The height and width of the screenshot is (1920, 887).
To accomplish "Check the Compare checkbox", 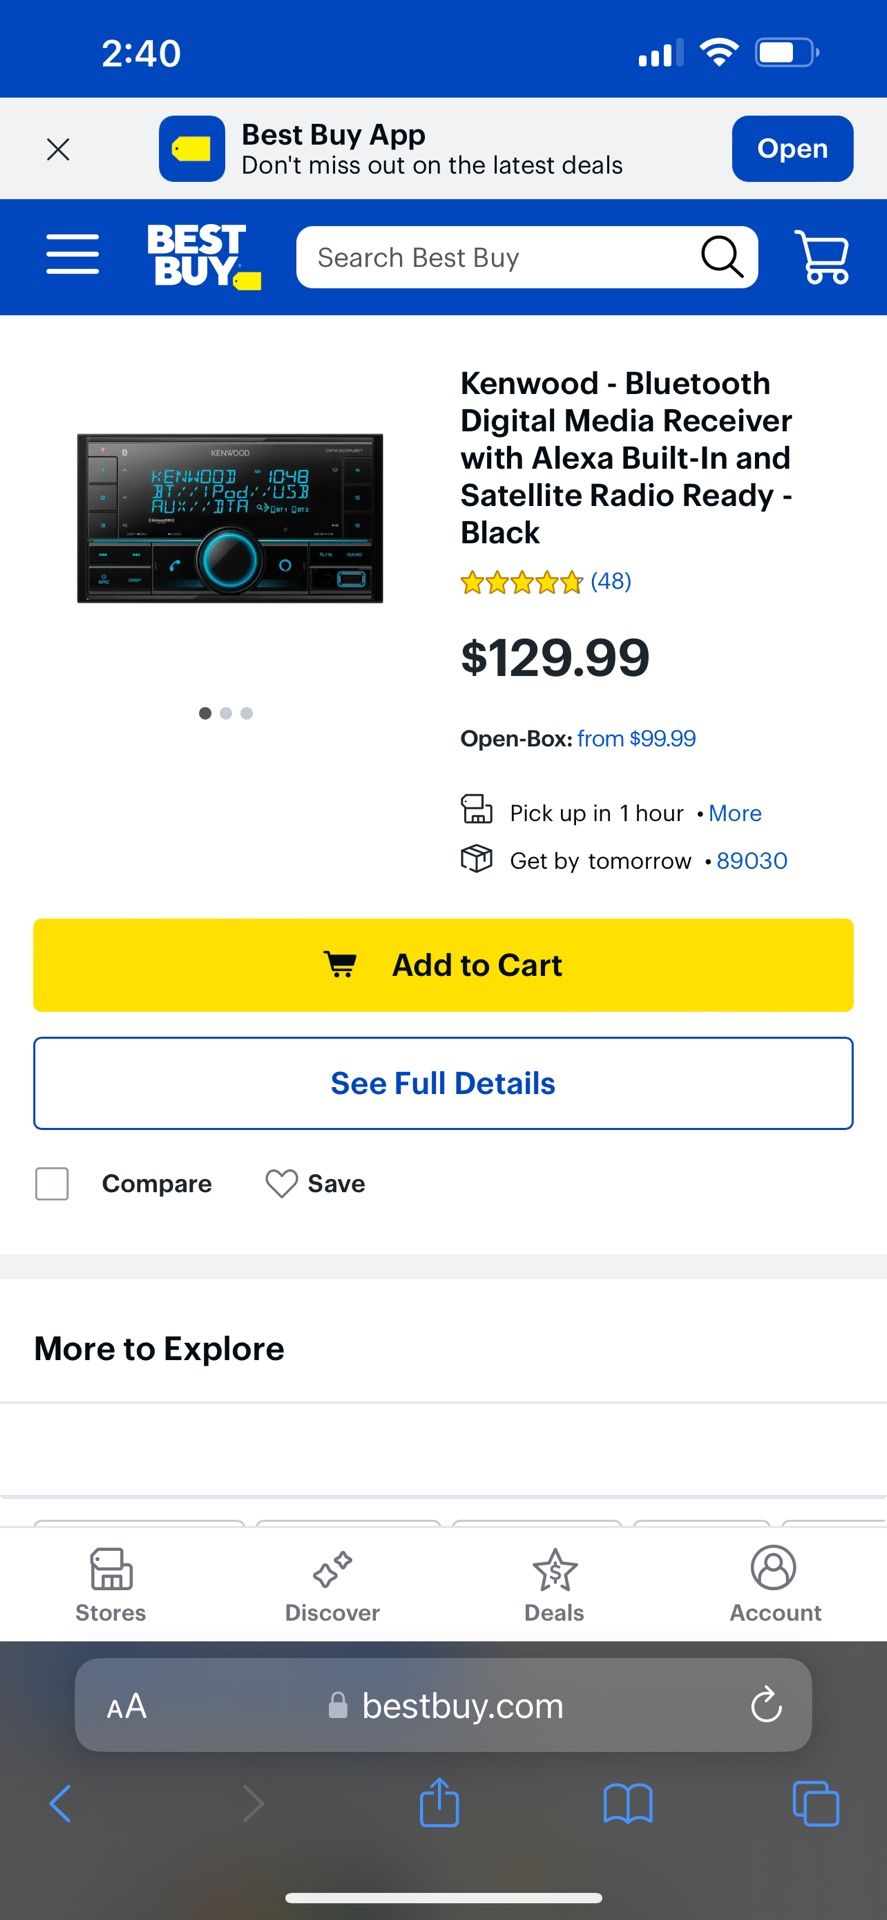I will click(52, 1184).
